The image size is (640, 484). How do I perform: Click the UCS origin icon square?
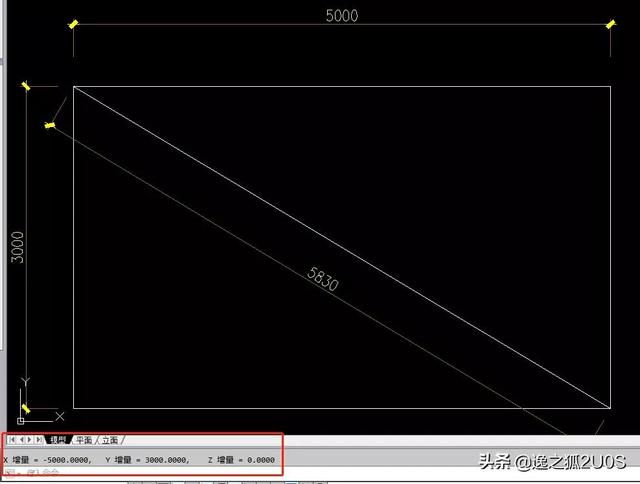pos(20,421)
